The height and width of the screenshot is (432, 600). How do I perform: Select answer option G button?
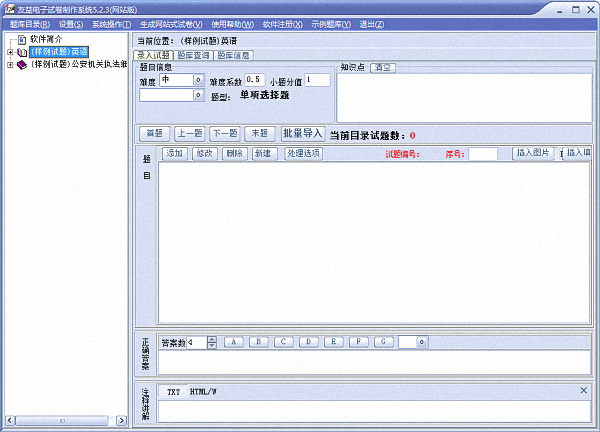click(x=384, y=342)
